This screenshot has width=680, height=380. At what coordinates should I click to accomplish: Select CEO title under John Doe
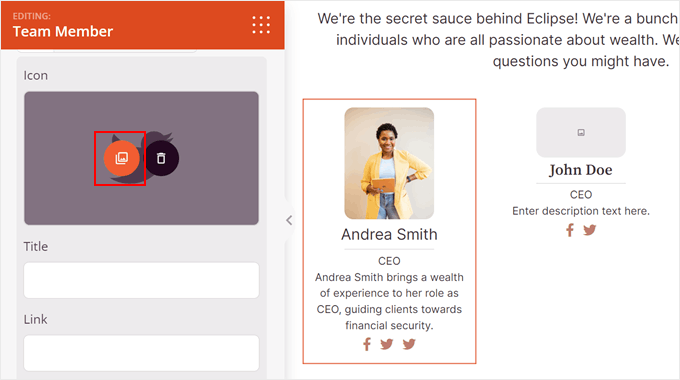pos(581,195)
